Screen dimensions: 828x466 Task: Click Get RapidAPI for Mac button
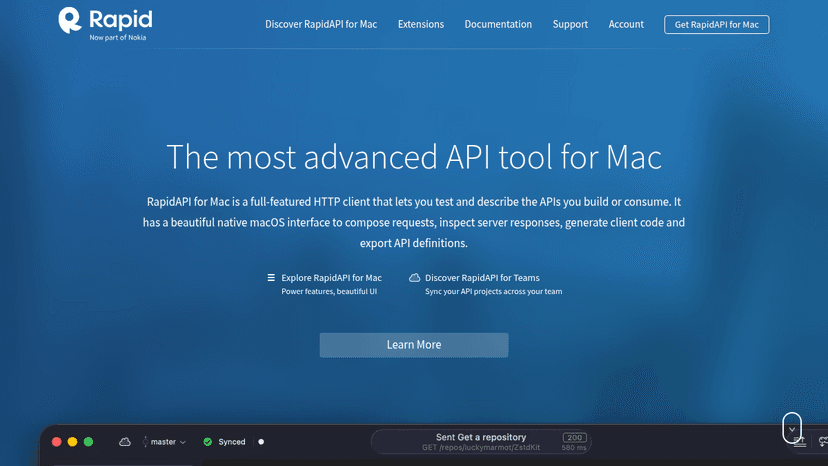pyautogui.click(x=717, y=25)
